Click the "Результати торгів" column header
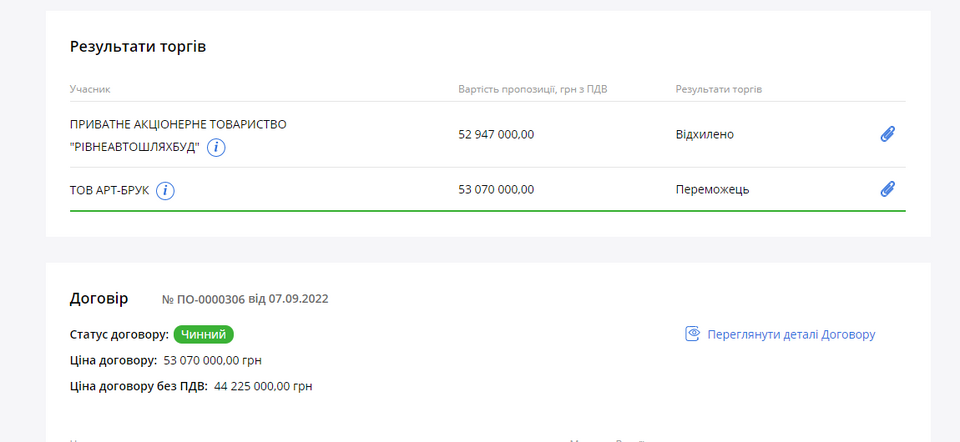Viewport: 960px width, 442px height. coord(718,89)
